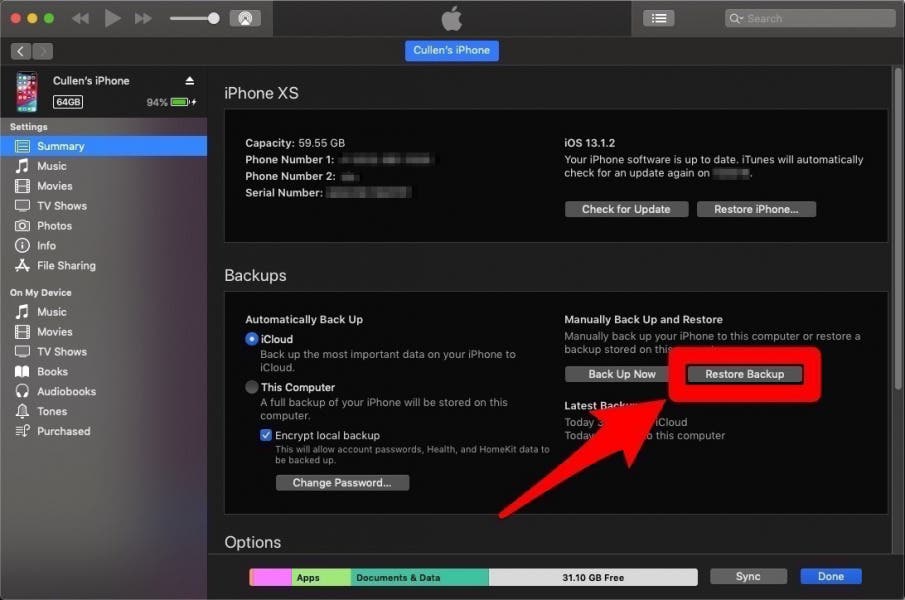Open the AirPlay output icon
The height and width of the screenshot is (600, 905).
pyautogui.click(x=245, y=18)
